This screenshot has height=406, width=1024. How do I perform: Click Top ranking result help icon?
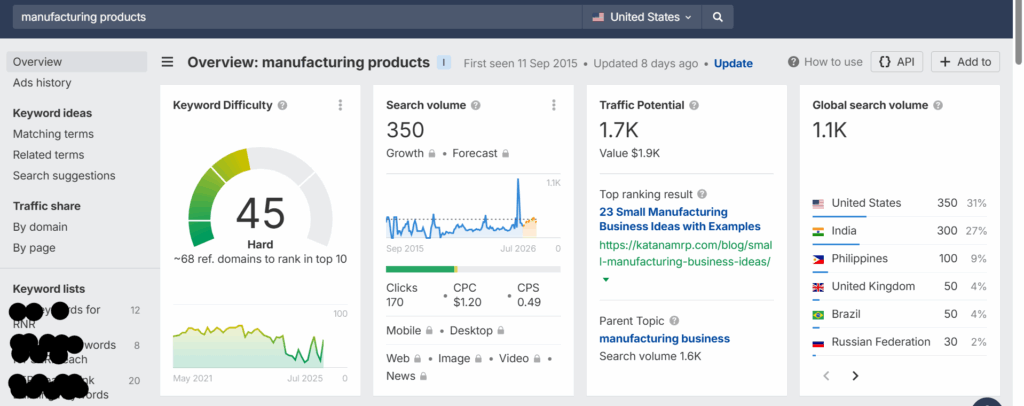point(702,195)
